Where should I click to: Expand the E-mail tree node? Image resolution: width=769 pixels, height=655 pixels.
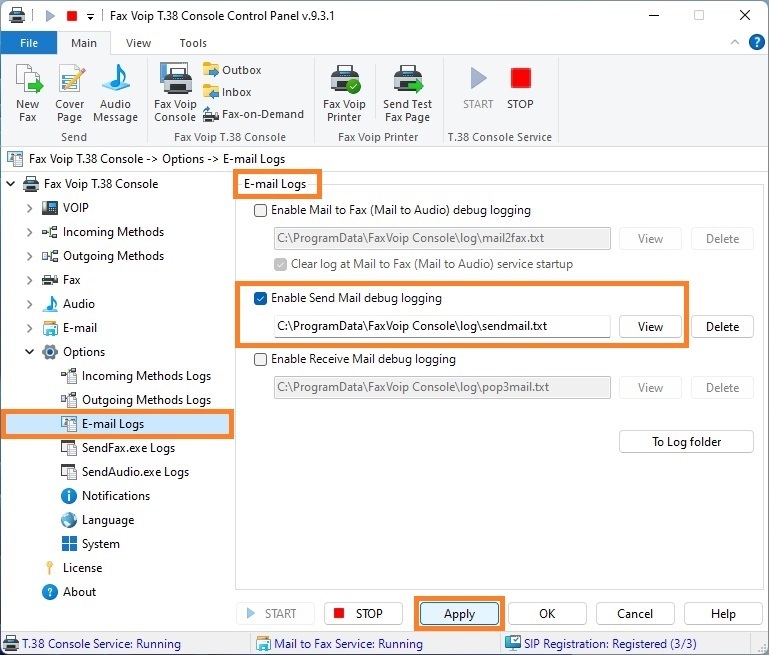click(29, 328)
